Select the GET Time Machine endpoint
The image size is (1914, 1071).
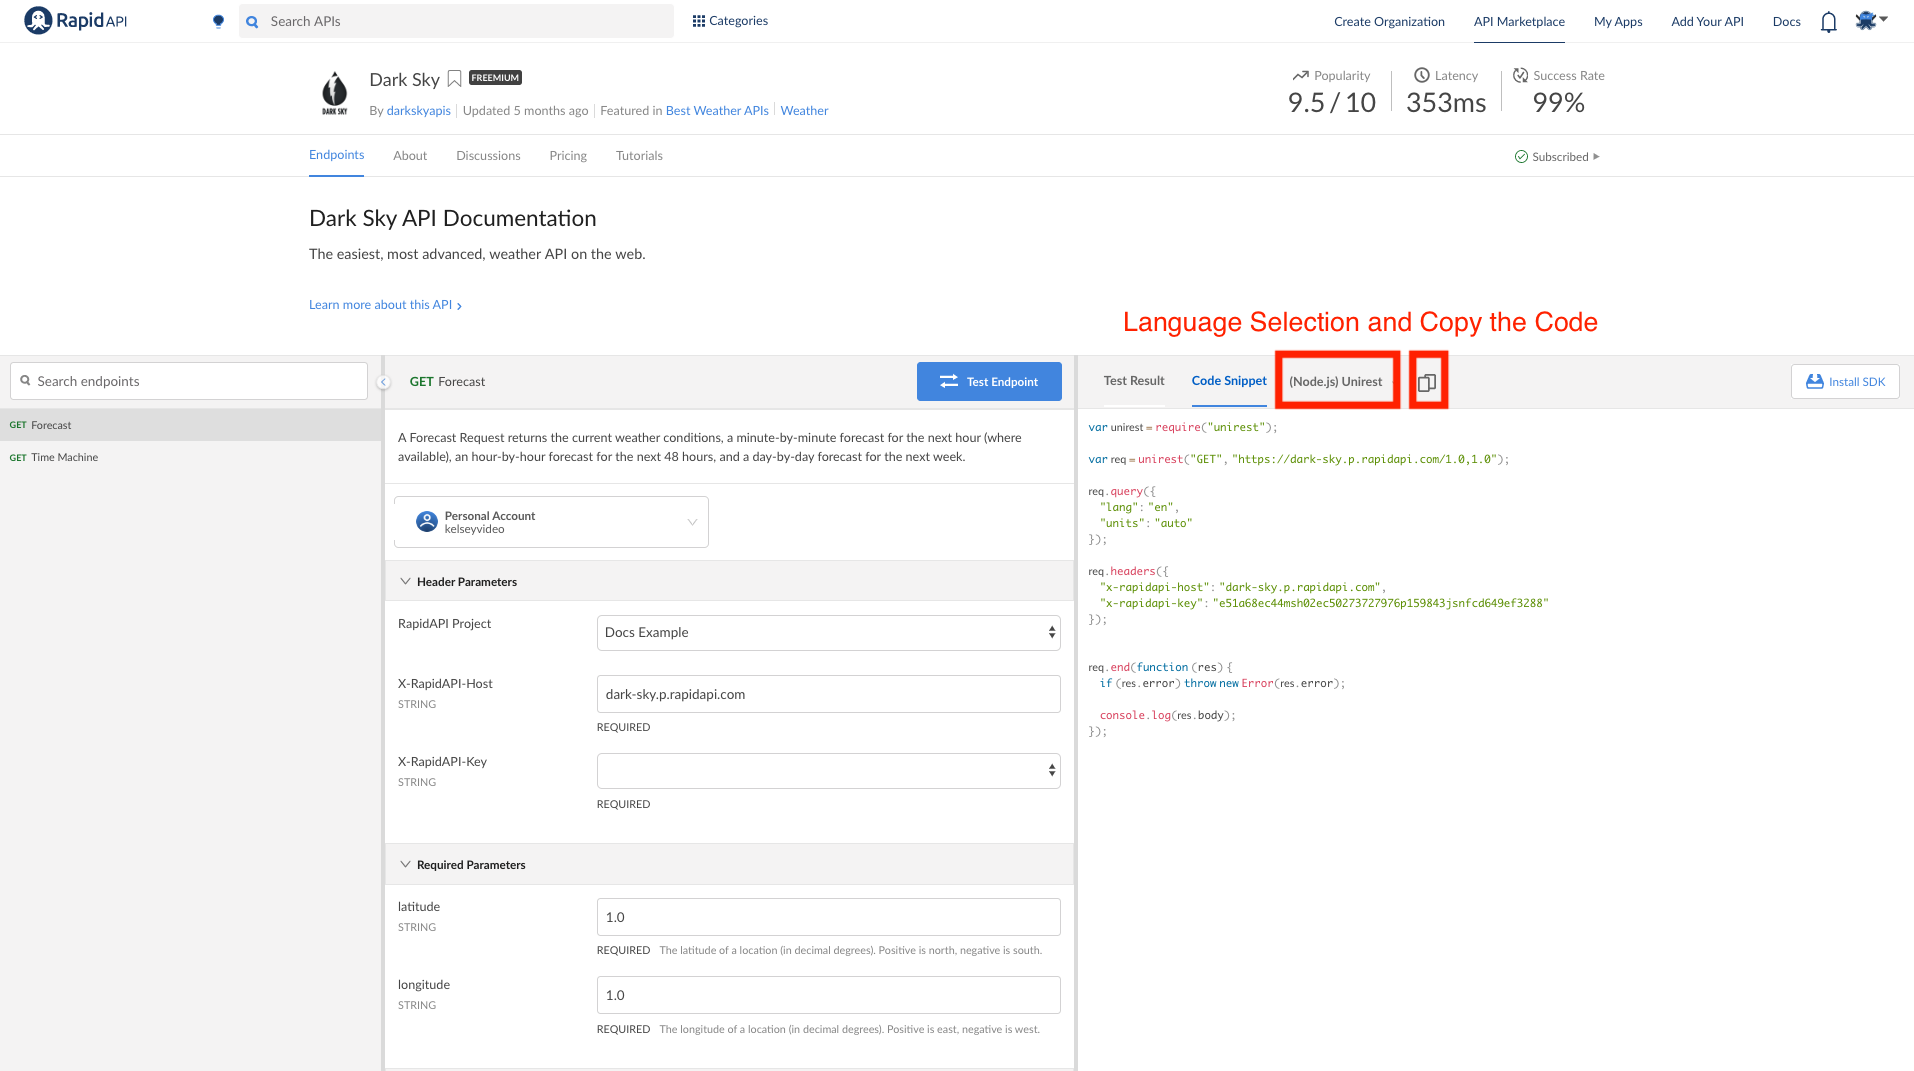[190, 457]
